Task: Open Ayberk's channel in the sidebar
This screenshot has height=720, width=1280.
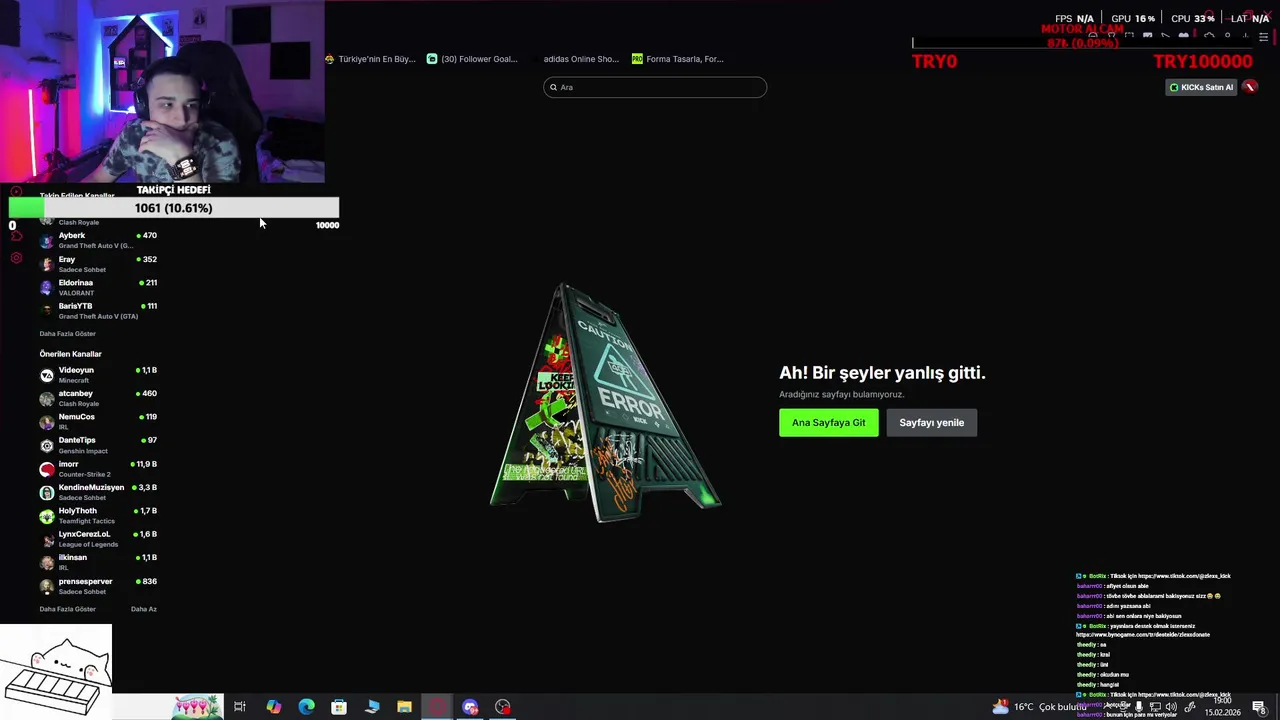Action: point(98,240)
